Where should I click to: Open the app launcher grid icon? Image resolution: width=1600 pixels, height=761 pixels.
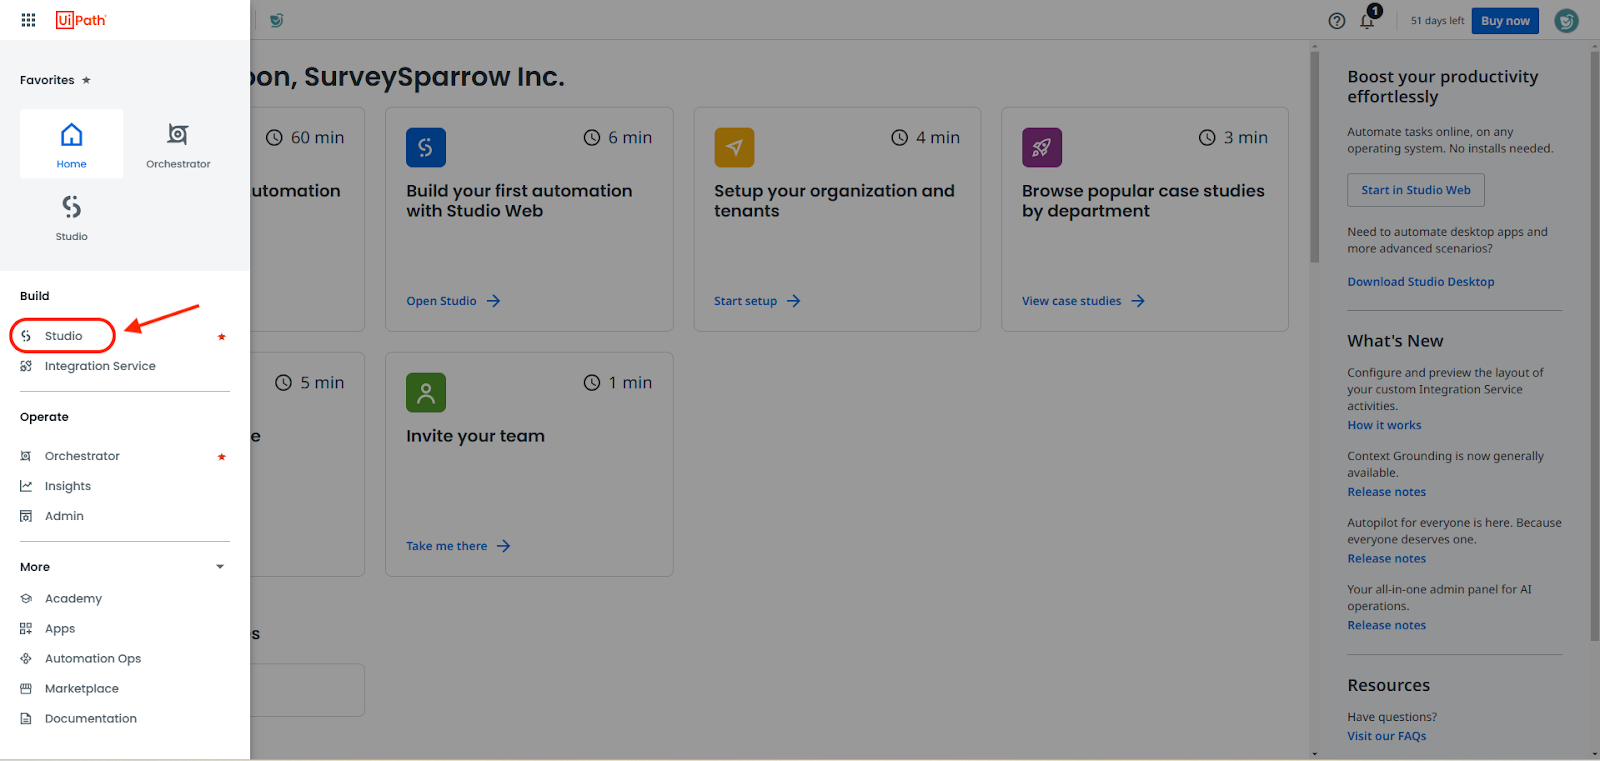[28, 20]
